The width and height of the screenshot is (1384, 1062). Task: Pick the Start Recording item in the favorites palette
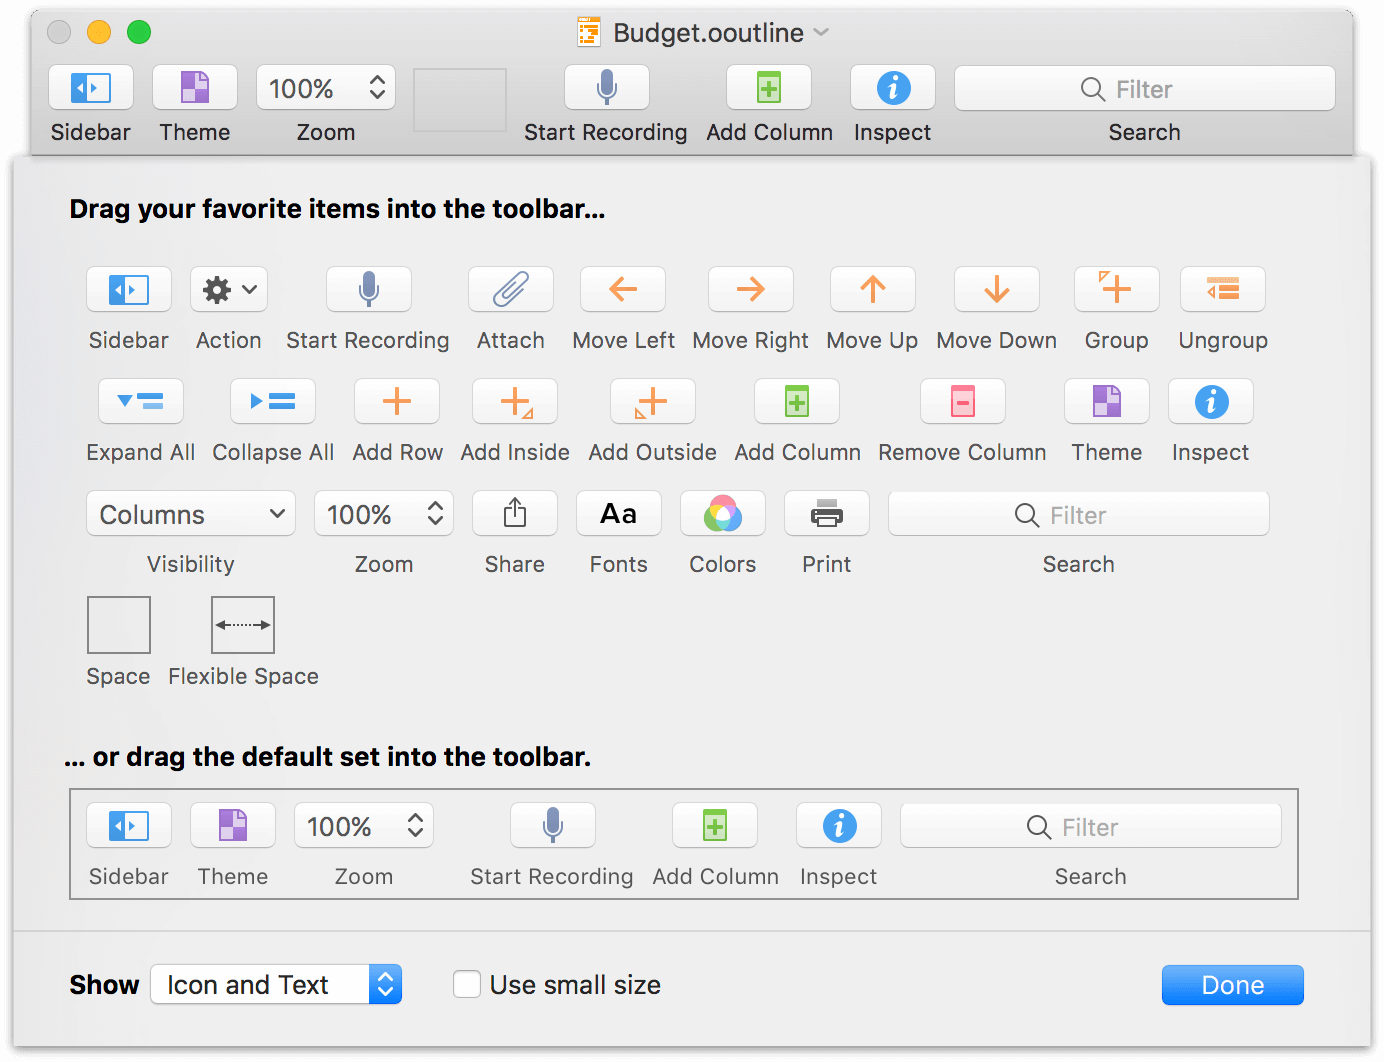tap(369, 290)
